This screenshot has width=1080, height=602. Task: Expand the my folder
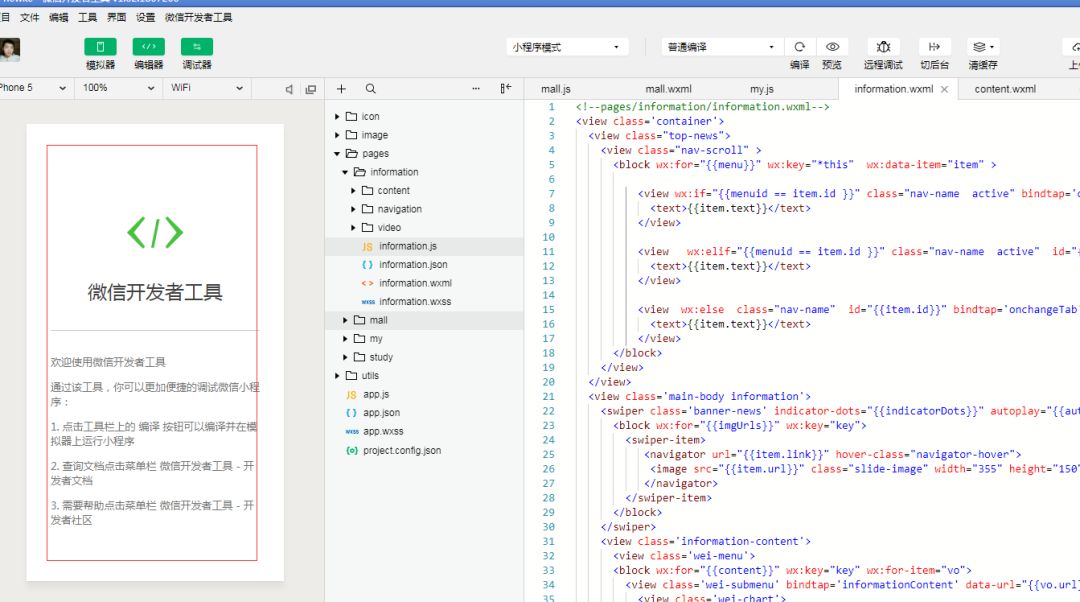pos(345,339)
